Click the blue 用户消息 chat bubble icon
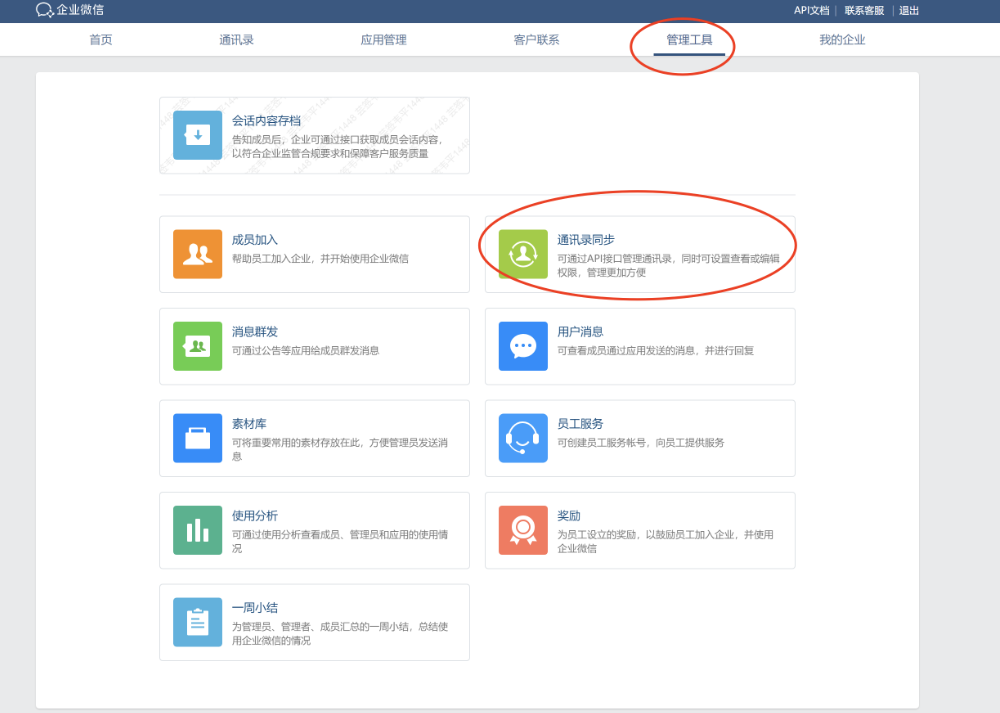 [x=523, y=346]
